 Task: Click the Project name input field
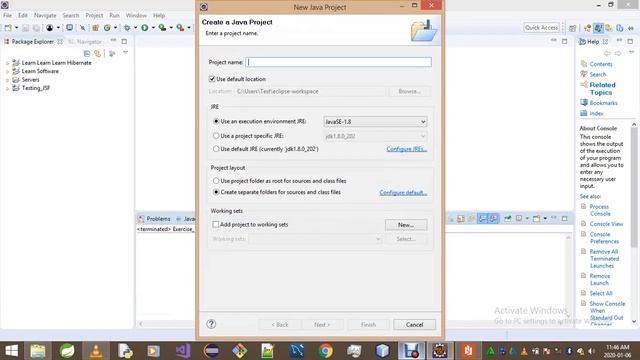(338, 62)
